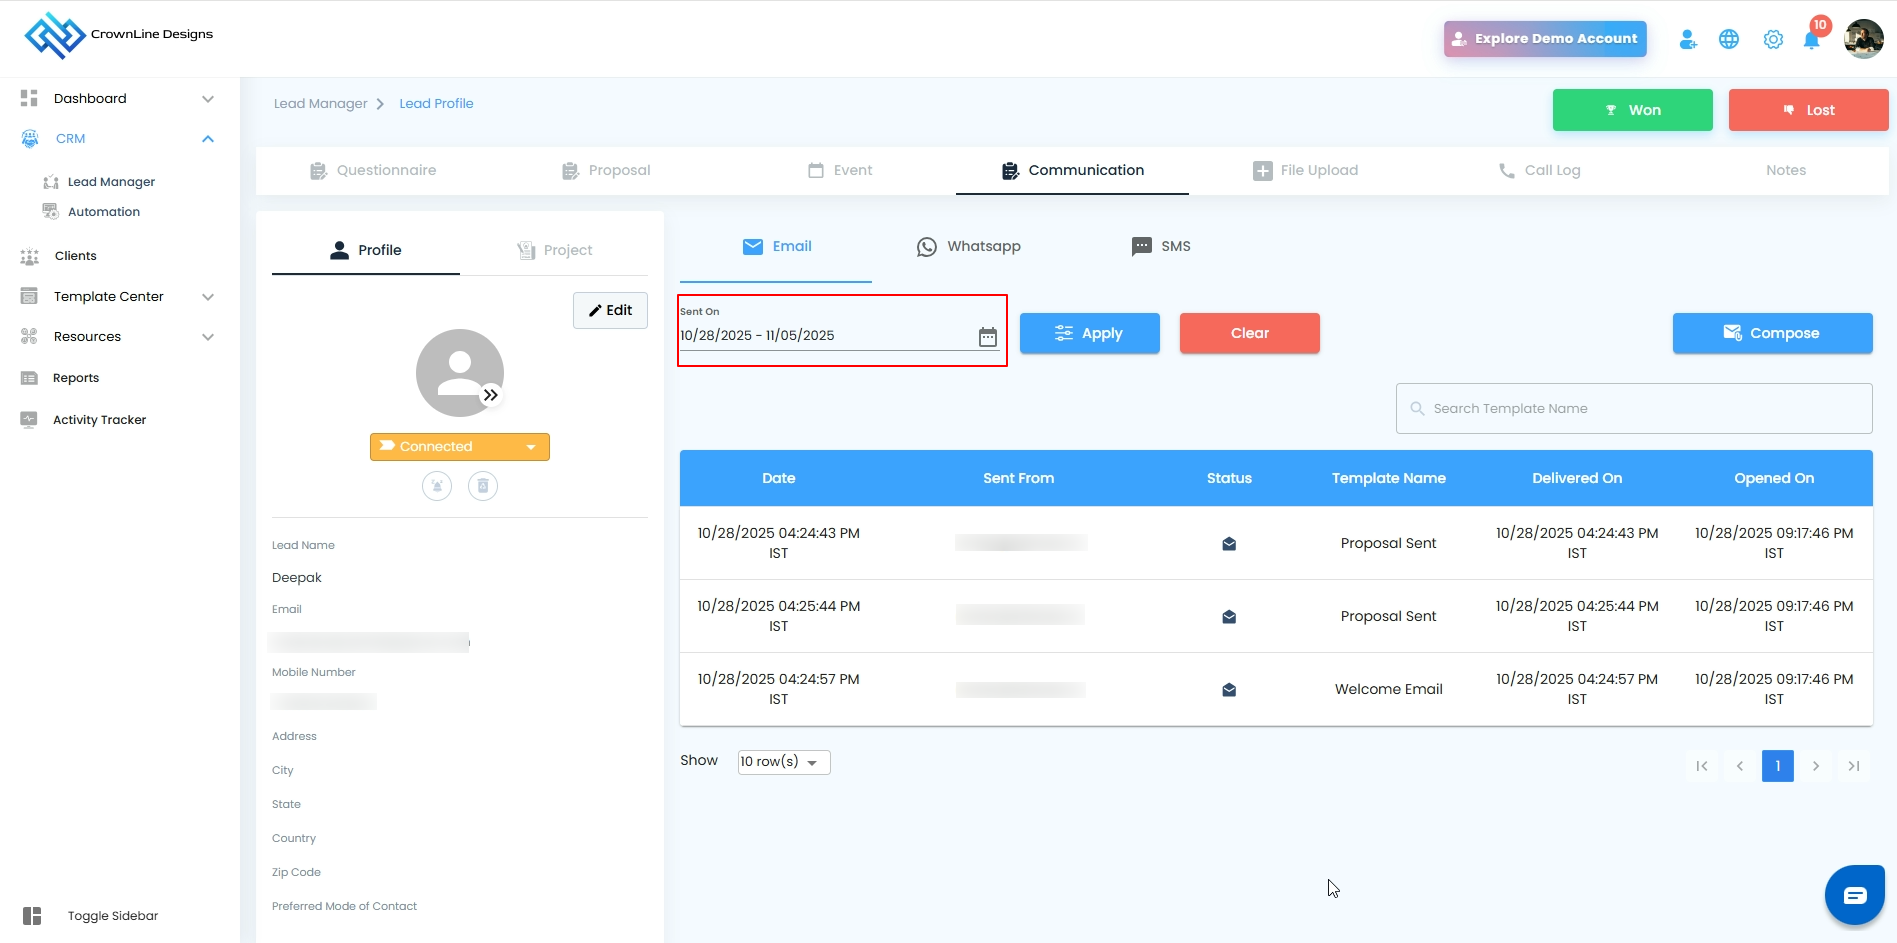Switch to the Proposal tab
The height and width of the screenshot is (943, 1897).
[606, 171]
